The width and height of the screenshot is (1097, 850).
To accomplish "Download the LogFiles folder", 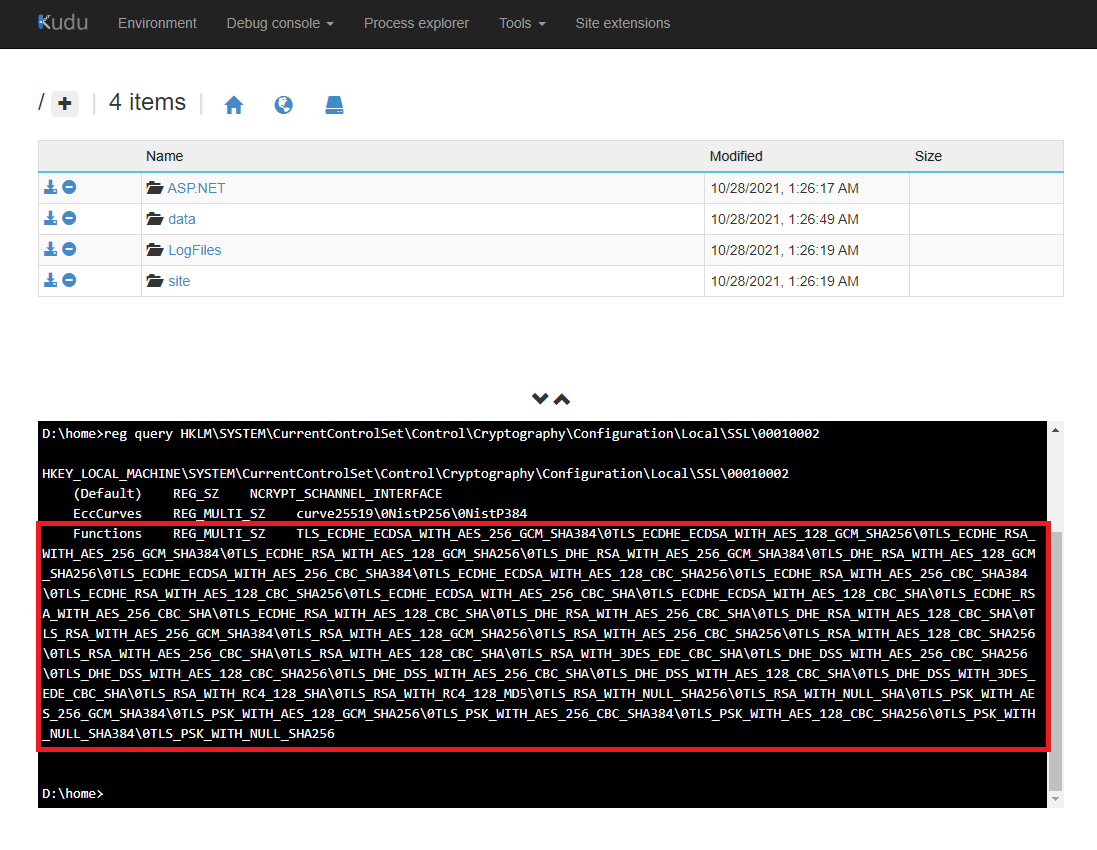I will point(51,249).
